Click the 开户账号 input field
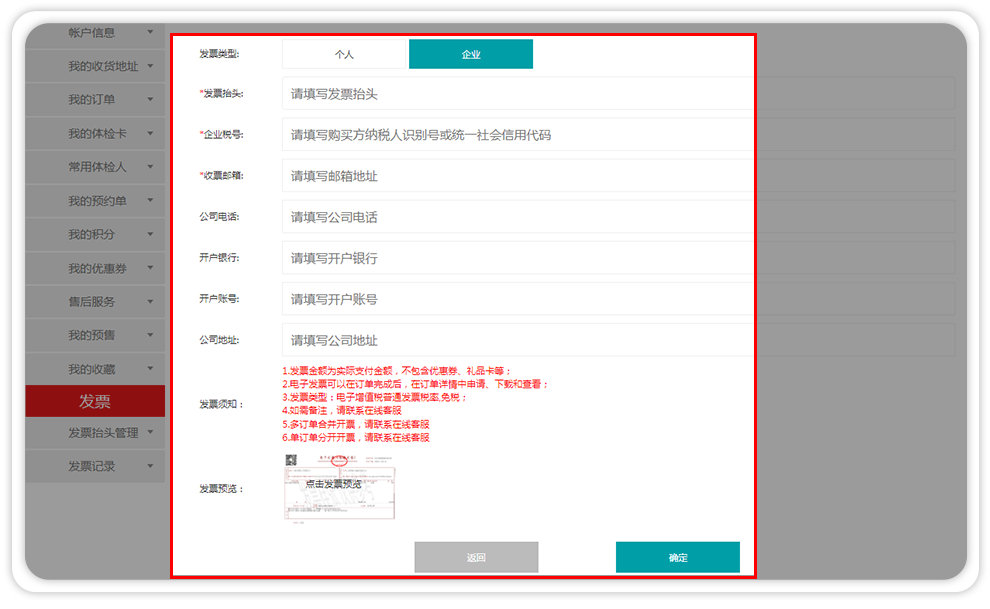 coord(517,299)
